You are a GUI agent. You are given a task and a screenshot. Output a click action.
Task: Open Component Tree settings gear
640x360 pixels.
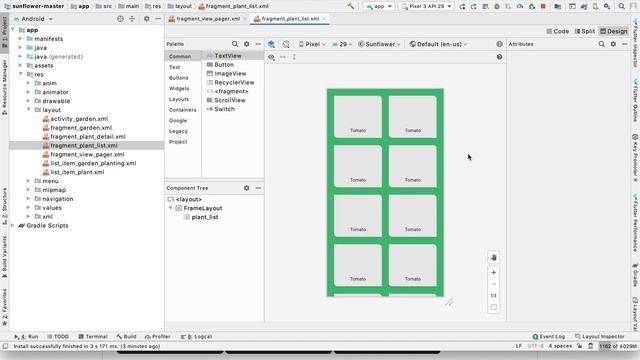(x=247, y=188)
